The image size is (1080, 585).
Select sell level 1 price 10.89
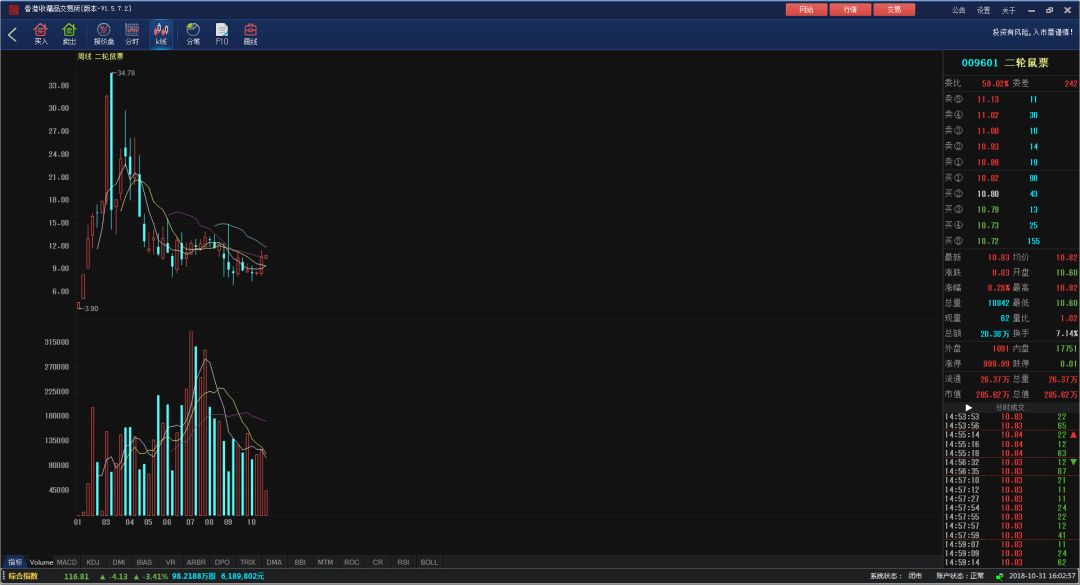[x=988, y=163]
